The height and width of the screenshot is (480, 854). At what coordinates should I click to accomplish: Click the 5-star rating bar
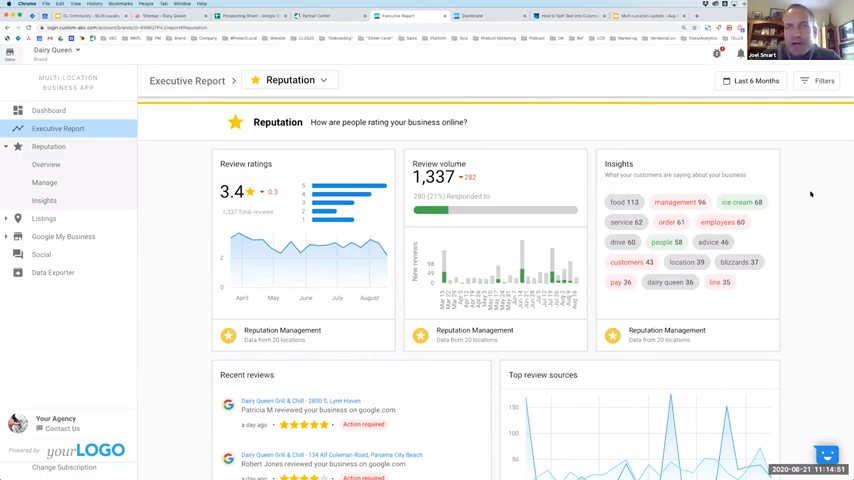coord(349,186)
